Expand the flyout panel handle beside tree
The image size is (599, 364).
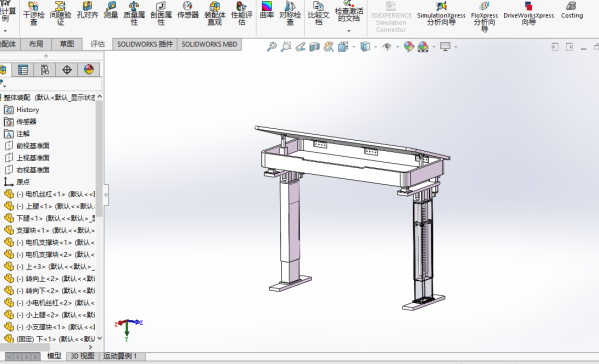click(x=106, y=195)
